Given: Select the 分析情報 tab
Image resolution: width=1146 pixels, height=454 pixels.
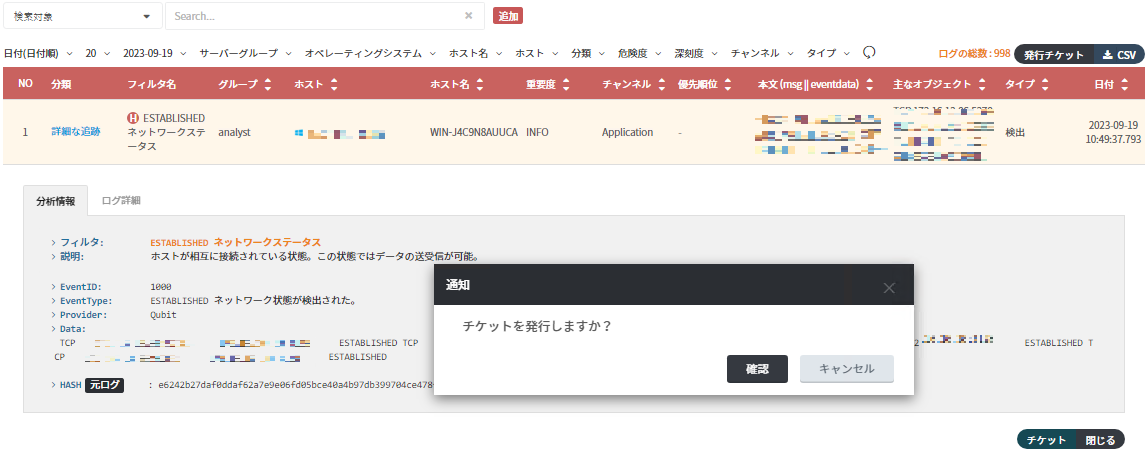Looking at the screenshot, I should point(55,200).
